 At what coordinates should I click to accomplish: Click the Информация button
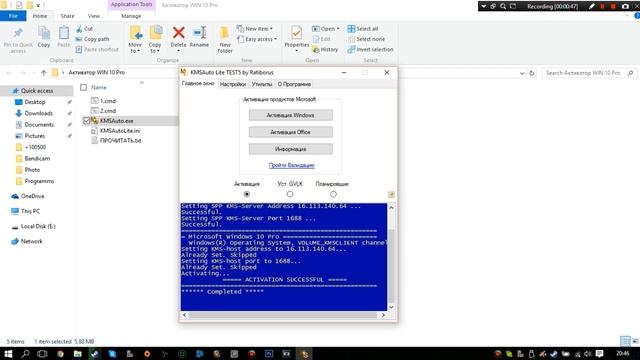pyautogui.click(x=291, y=149)
